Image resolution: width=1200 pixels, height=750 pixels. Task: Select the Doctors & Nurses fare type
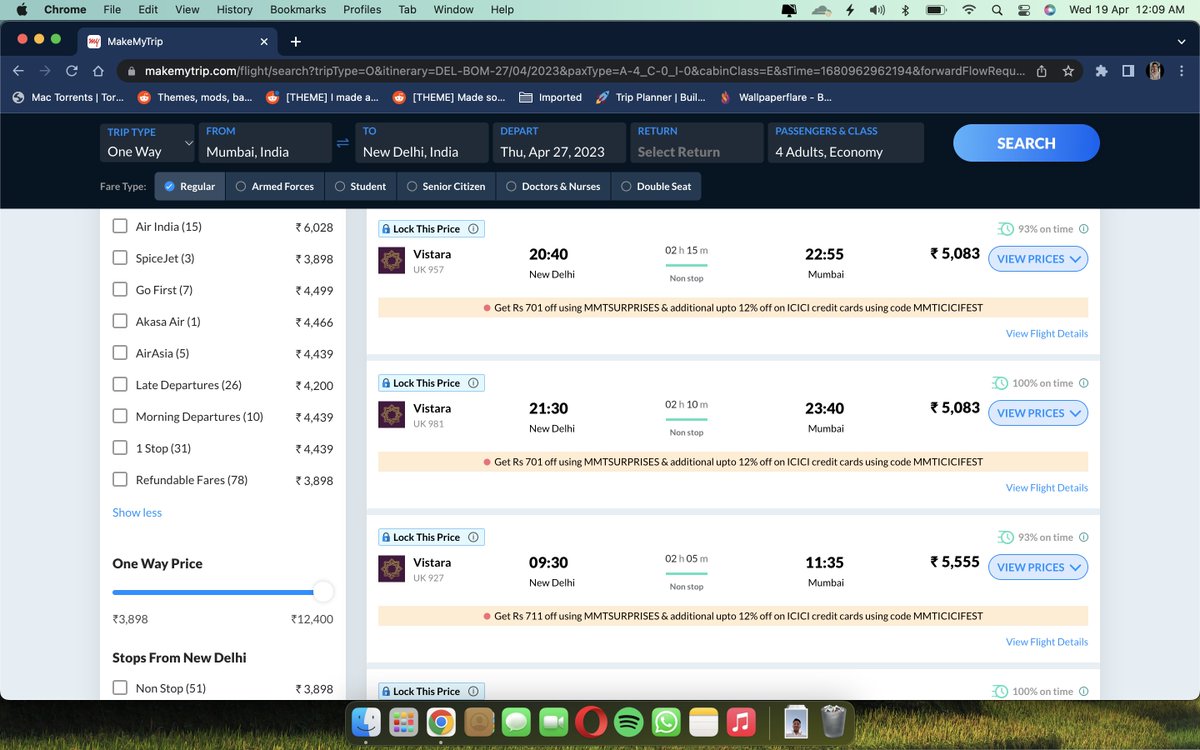click(554, 186)
